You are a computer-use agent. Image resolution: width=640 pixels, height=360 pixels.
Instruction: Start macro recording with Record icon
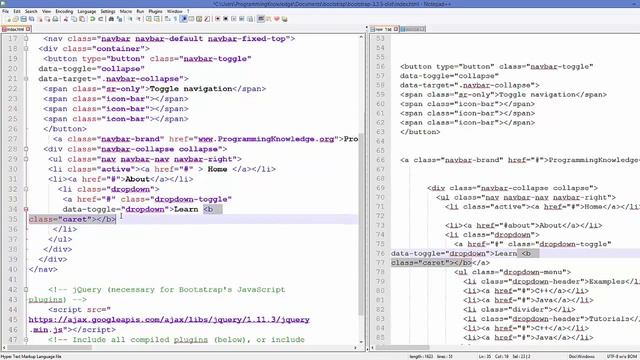(x=217, y=19)
